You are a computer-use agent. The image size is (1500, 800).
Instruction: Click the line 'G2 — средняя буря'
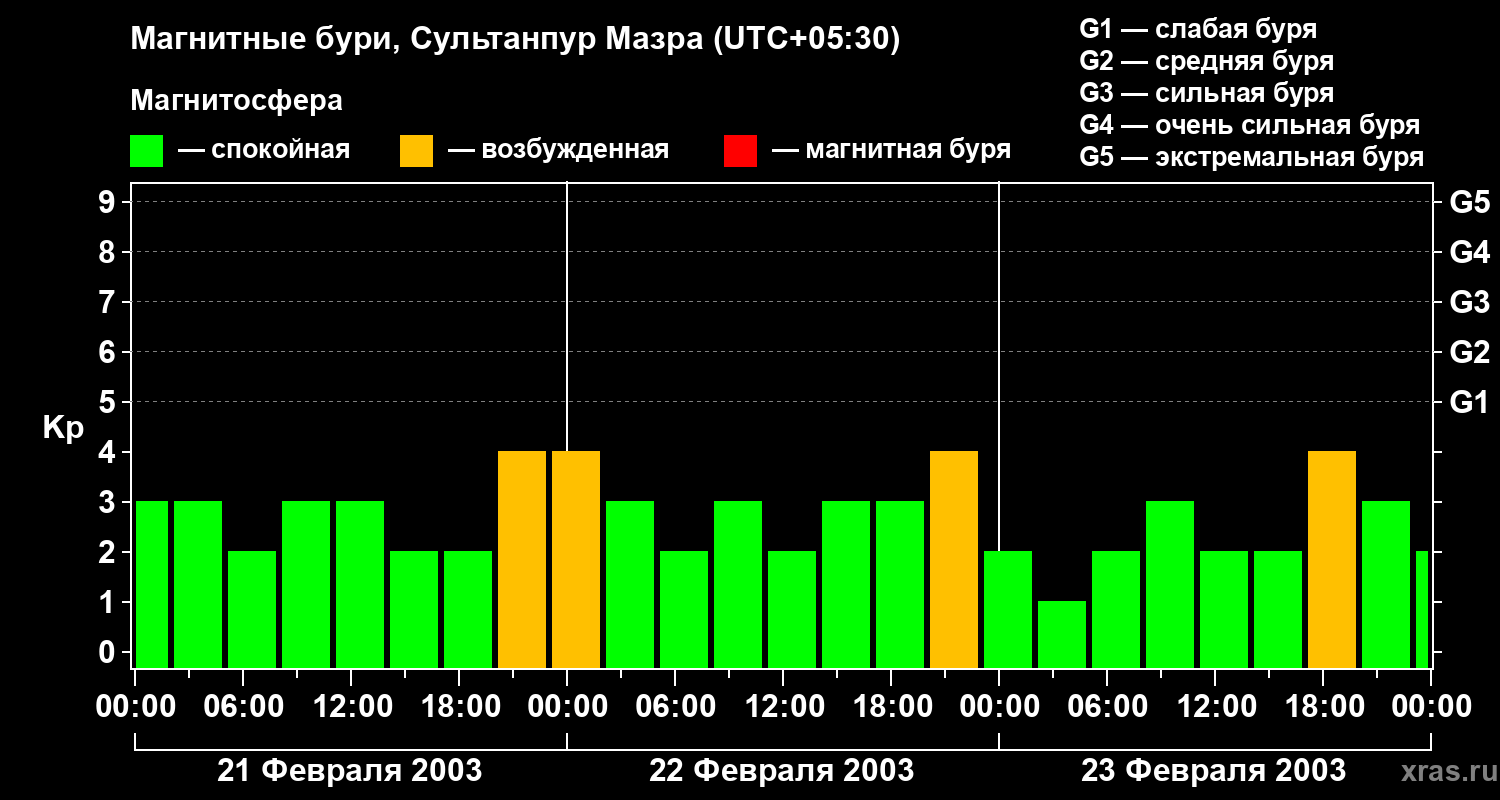pos(1206,61)
